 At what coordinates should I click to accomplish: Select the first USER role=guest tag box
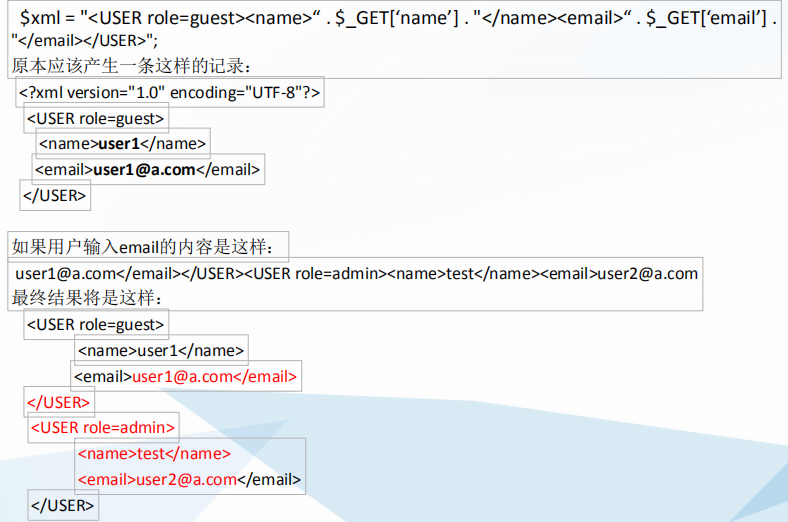pos(95,119)
